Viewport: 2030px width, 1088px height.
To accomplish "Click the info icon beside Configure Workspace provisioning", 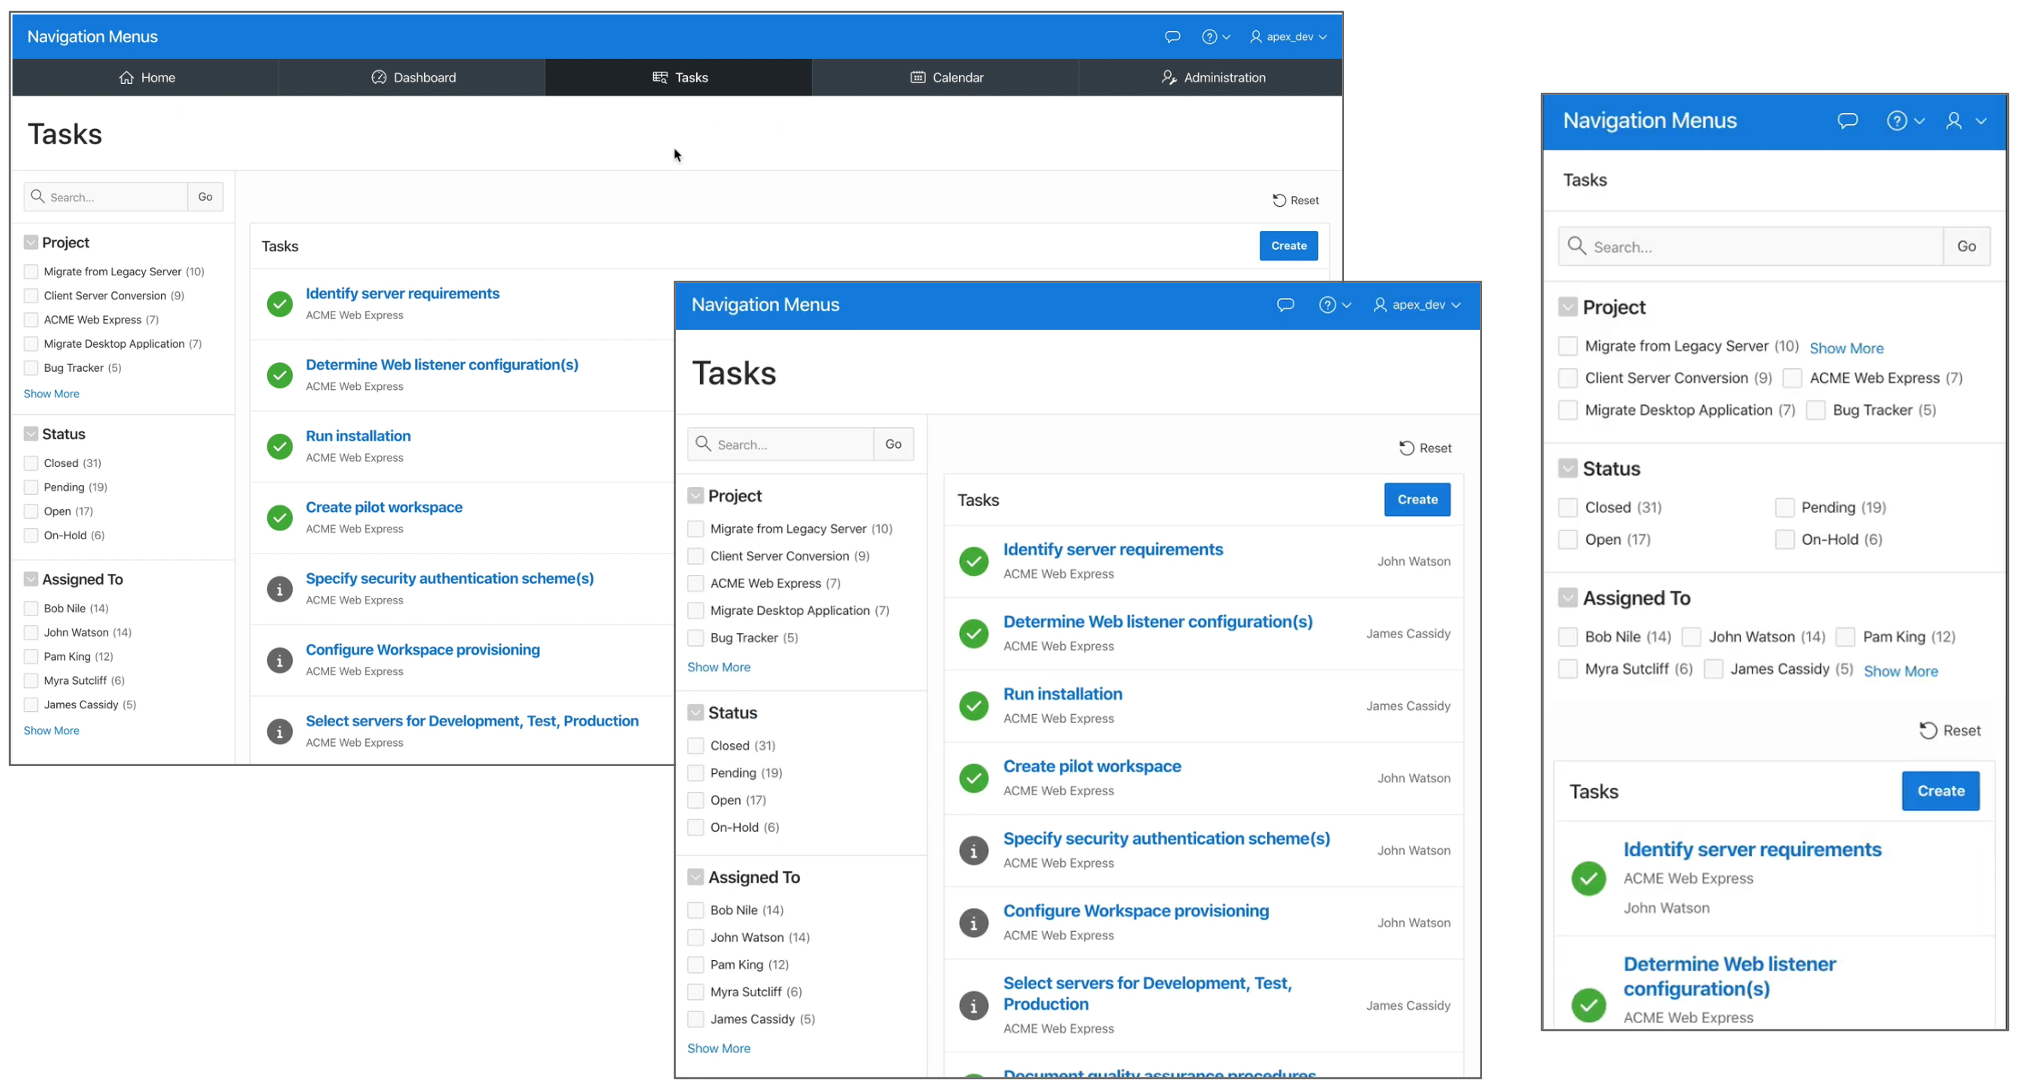I will (x=280, y=660).
